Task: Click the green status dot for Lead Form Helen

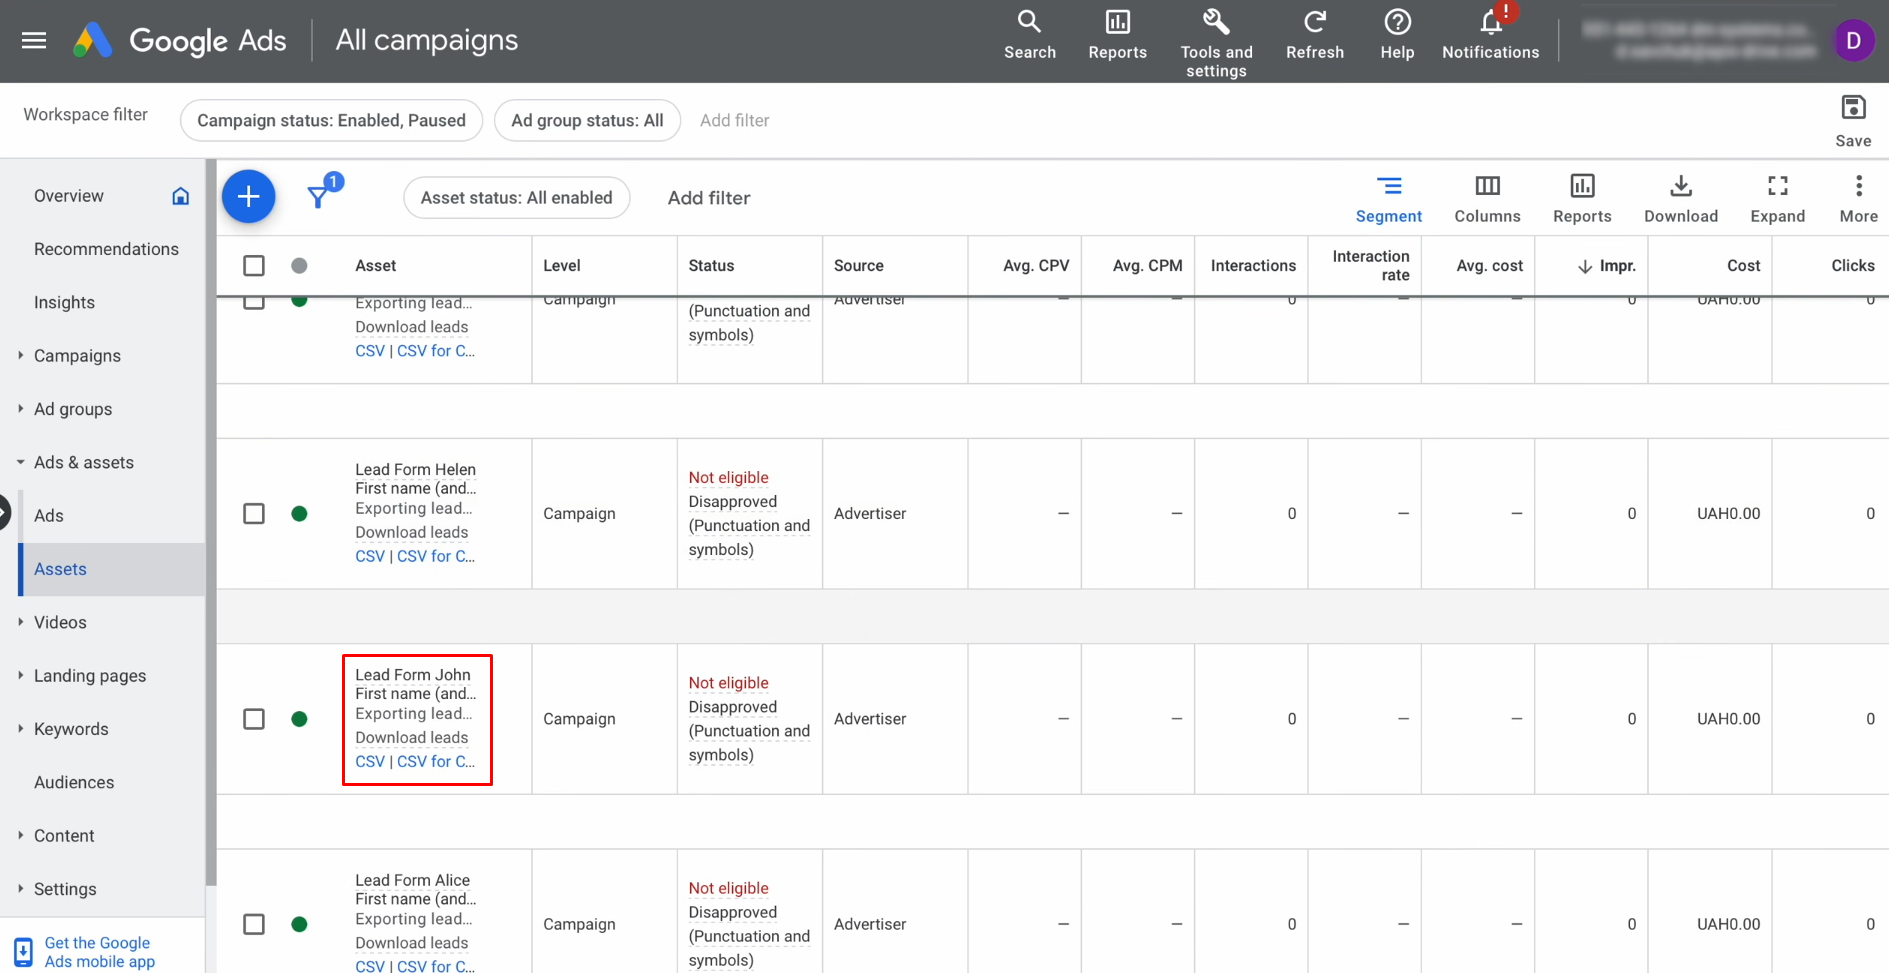Action: (299, 514)
